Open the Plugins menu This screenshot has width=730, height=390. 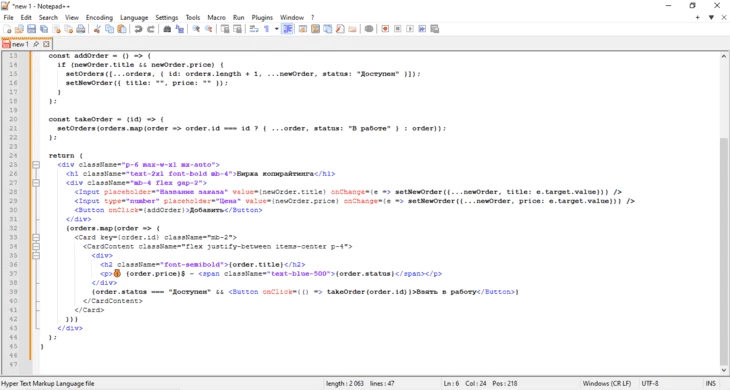click(262, 17)
